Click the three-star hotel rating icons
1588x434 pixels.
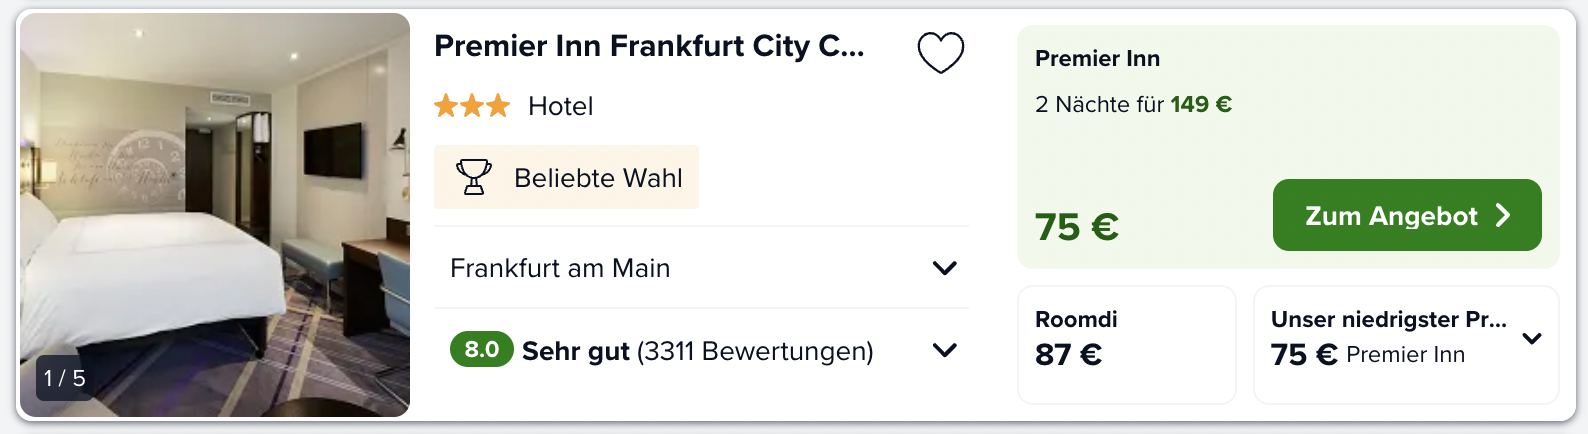click(472, 105)
